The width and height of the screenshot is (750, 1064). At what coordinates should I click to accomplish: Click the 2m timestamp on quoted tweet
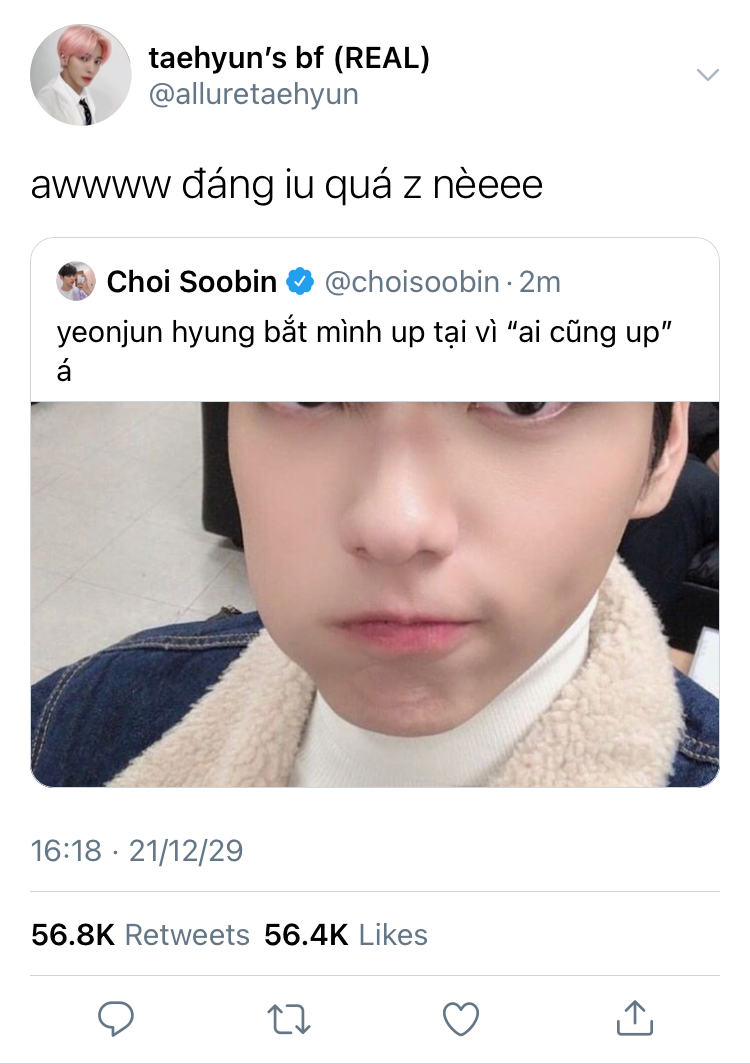point(540,282)
